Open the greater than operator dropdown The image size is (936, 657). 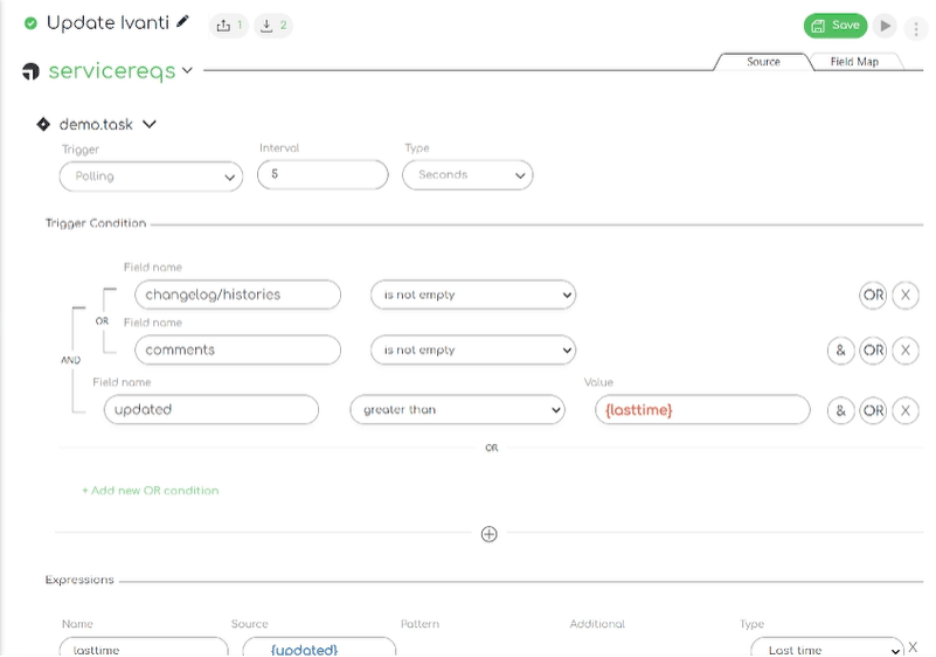[457, 410]
